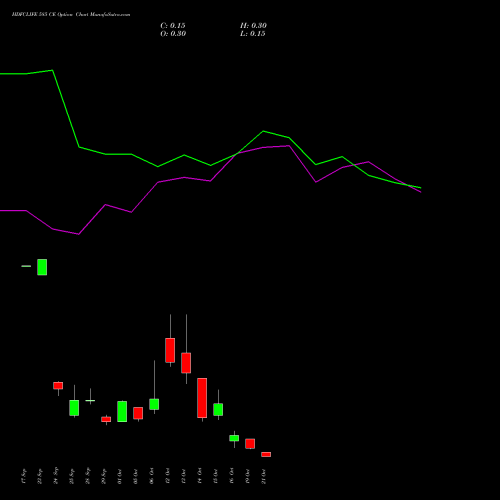Click the 17 Sep date label
This screenshot has height=500, width=500.
[x=24, y=476]
